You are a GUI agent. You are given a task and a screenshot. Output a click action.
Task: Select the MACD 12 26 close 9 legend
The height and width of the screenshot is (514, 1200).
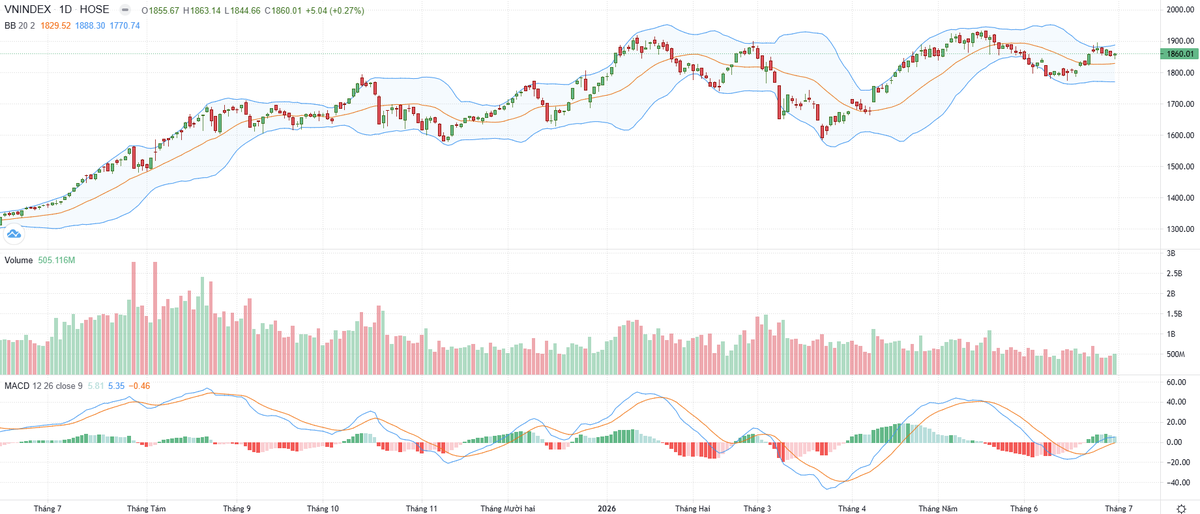43,385
